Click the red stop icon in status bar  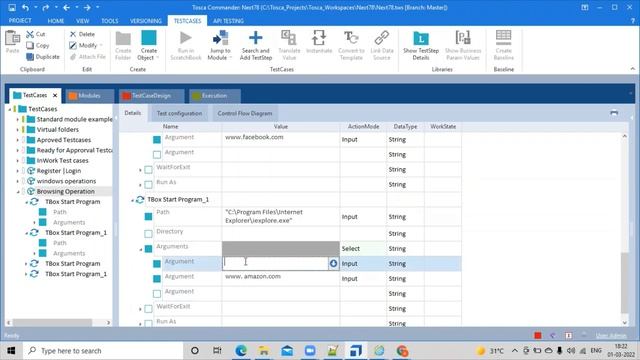(x=538, y=336)
